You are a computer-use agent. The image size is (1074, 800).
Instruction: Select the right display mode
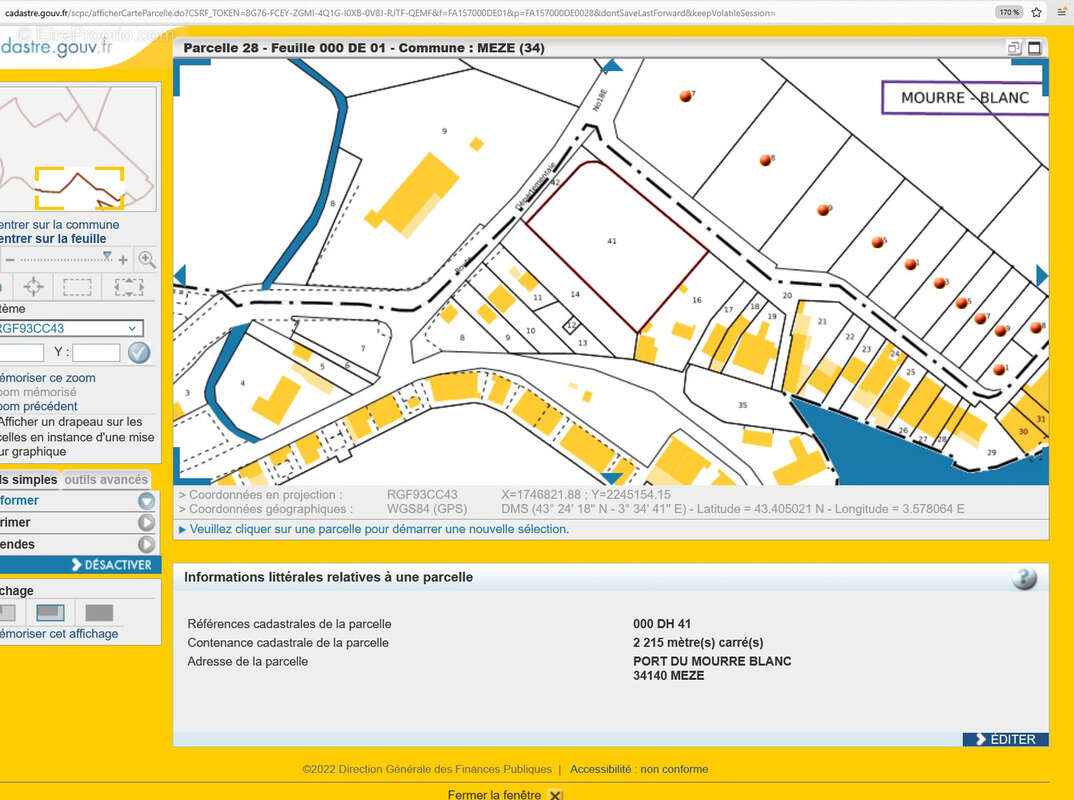[x=99, y=613]
